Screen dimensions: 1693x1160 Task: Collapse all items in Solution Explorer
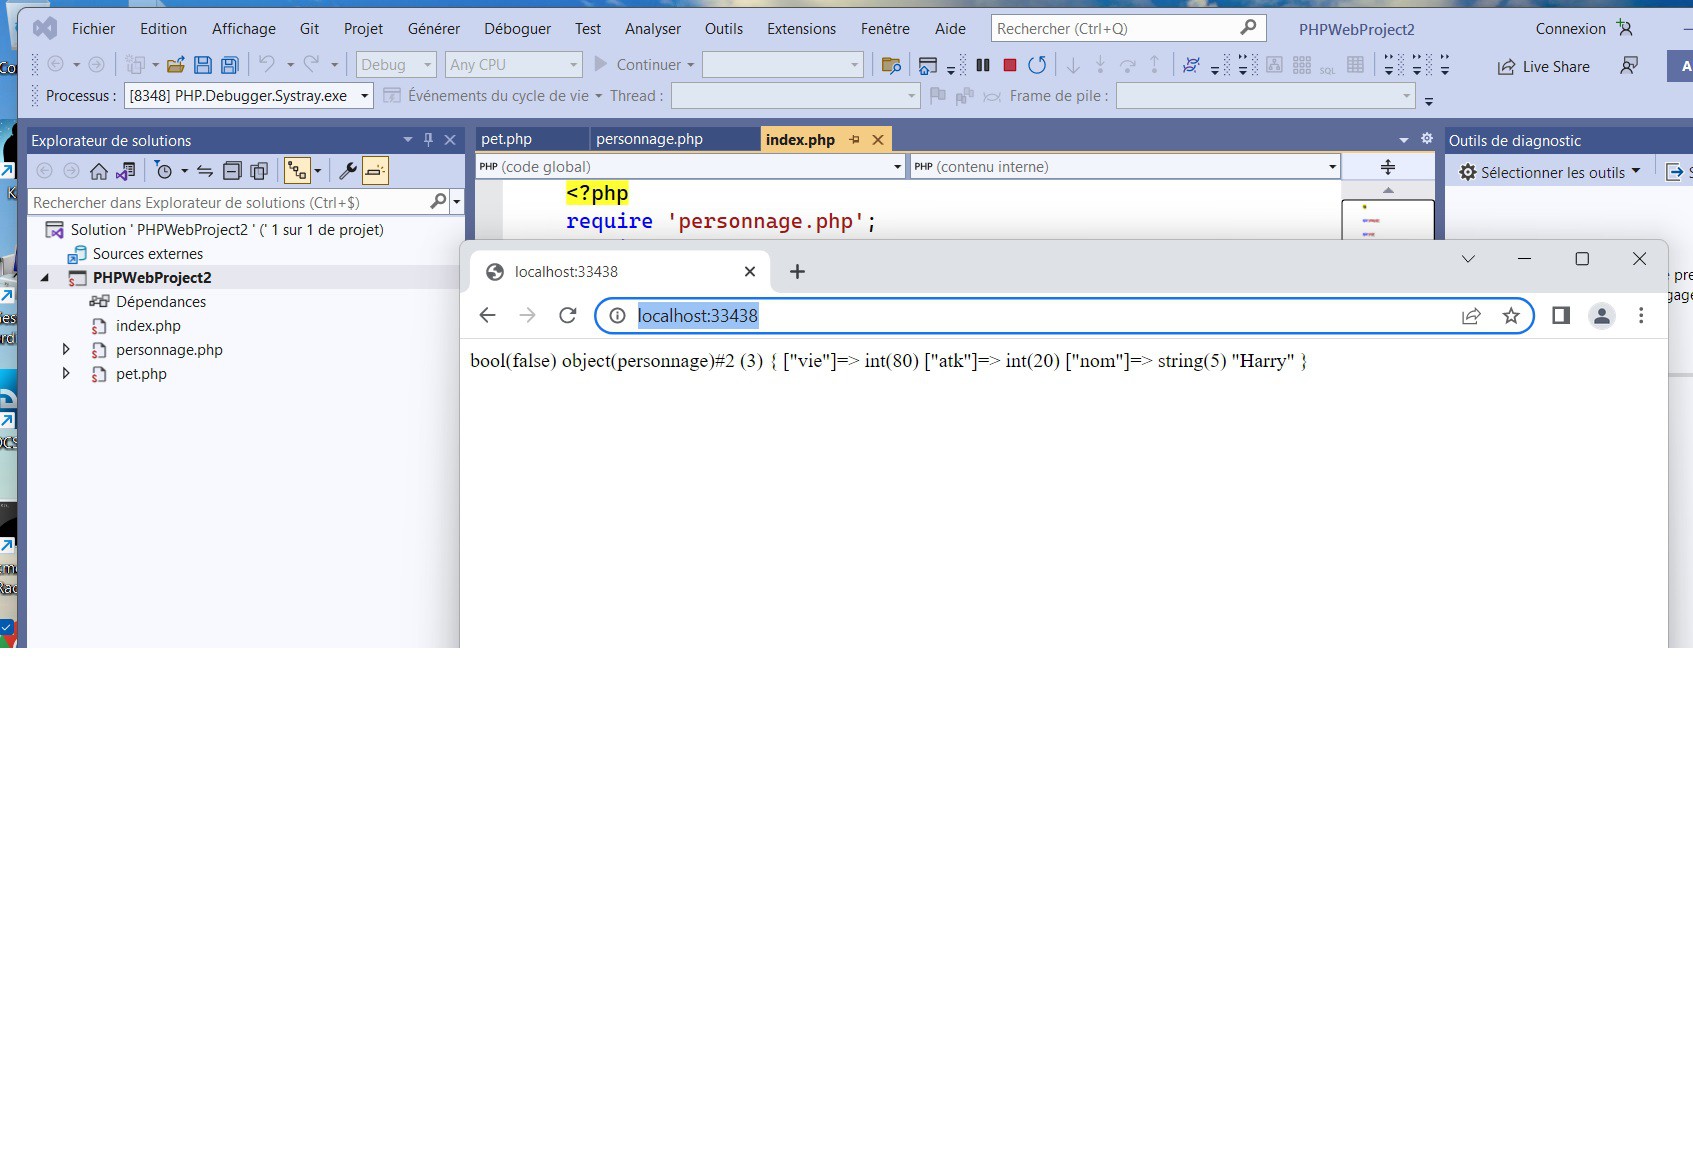[232, 171]
